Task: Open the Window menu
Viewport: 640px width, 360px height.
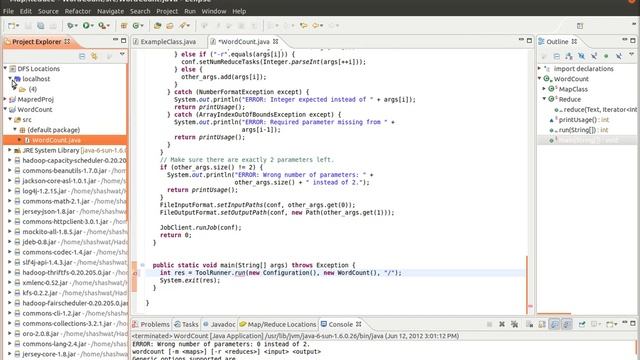Action: (x=213, y=11)
